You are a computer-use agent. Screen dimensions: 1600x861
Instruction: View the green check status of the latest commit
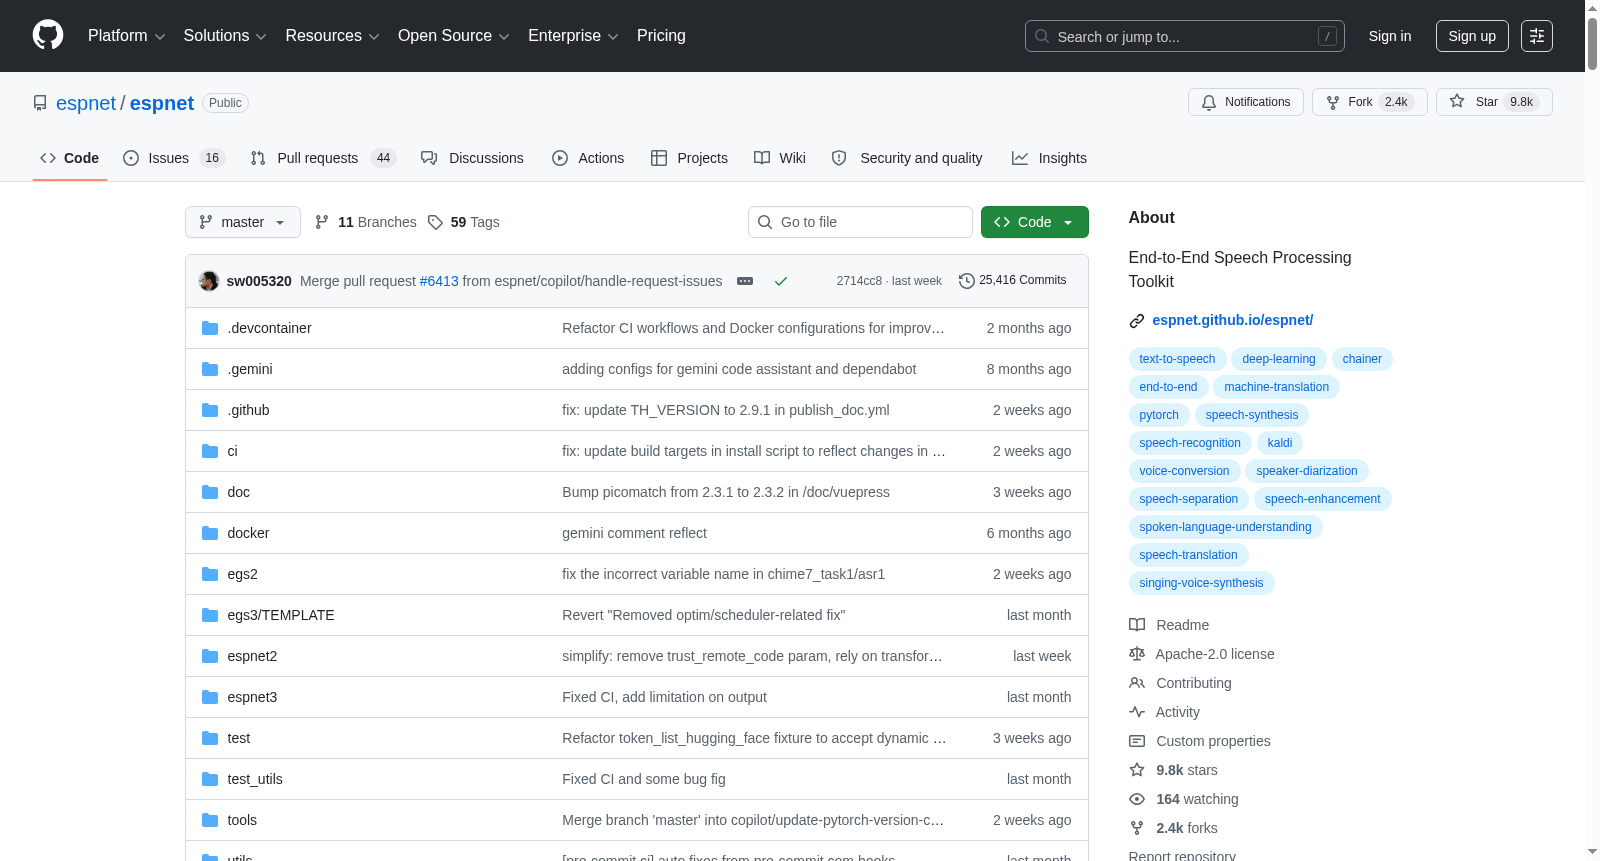click(781, 281)
